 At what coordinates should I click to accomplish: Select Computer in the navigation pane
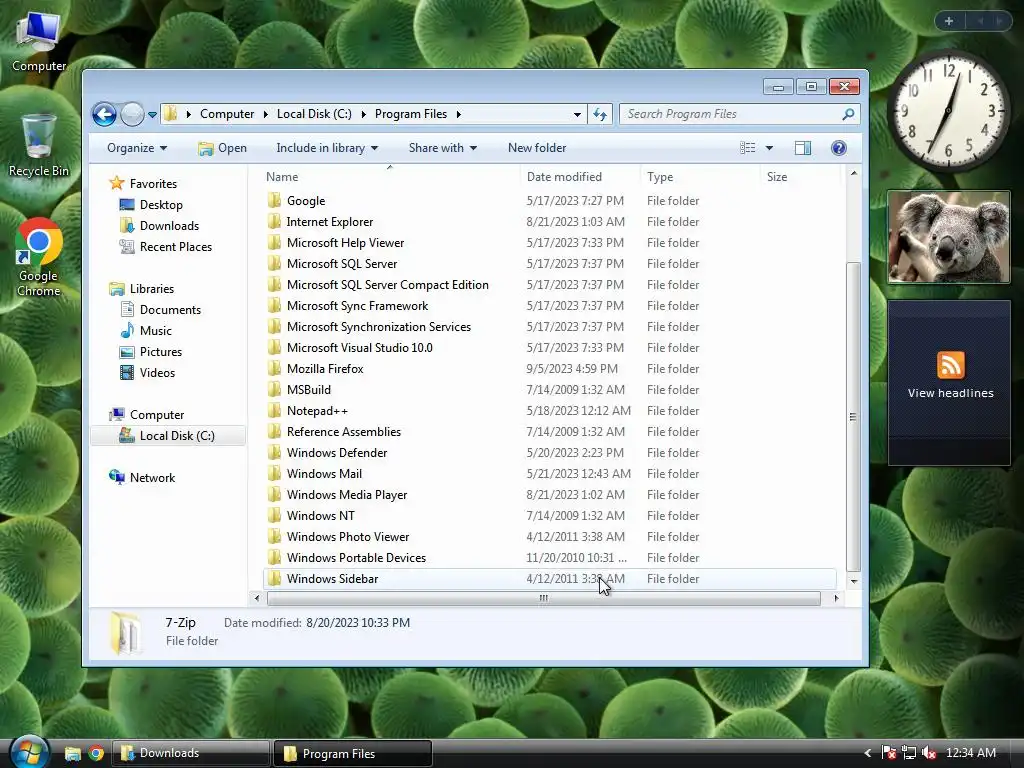(157, 415)
